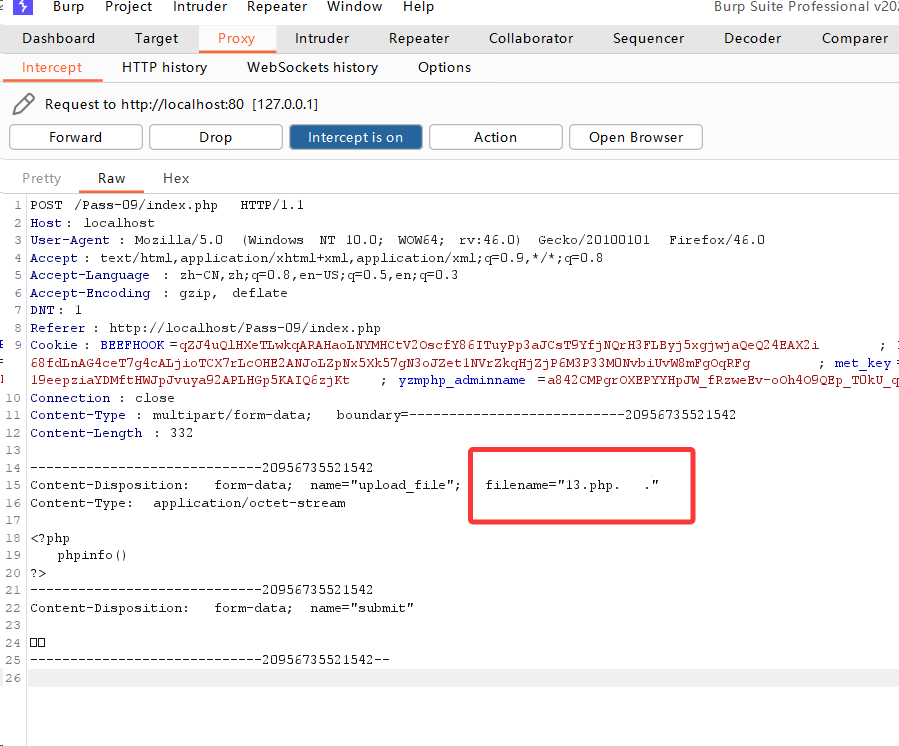Click the phpinfo() code line

[92, 555]
